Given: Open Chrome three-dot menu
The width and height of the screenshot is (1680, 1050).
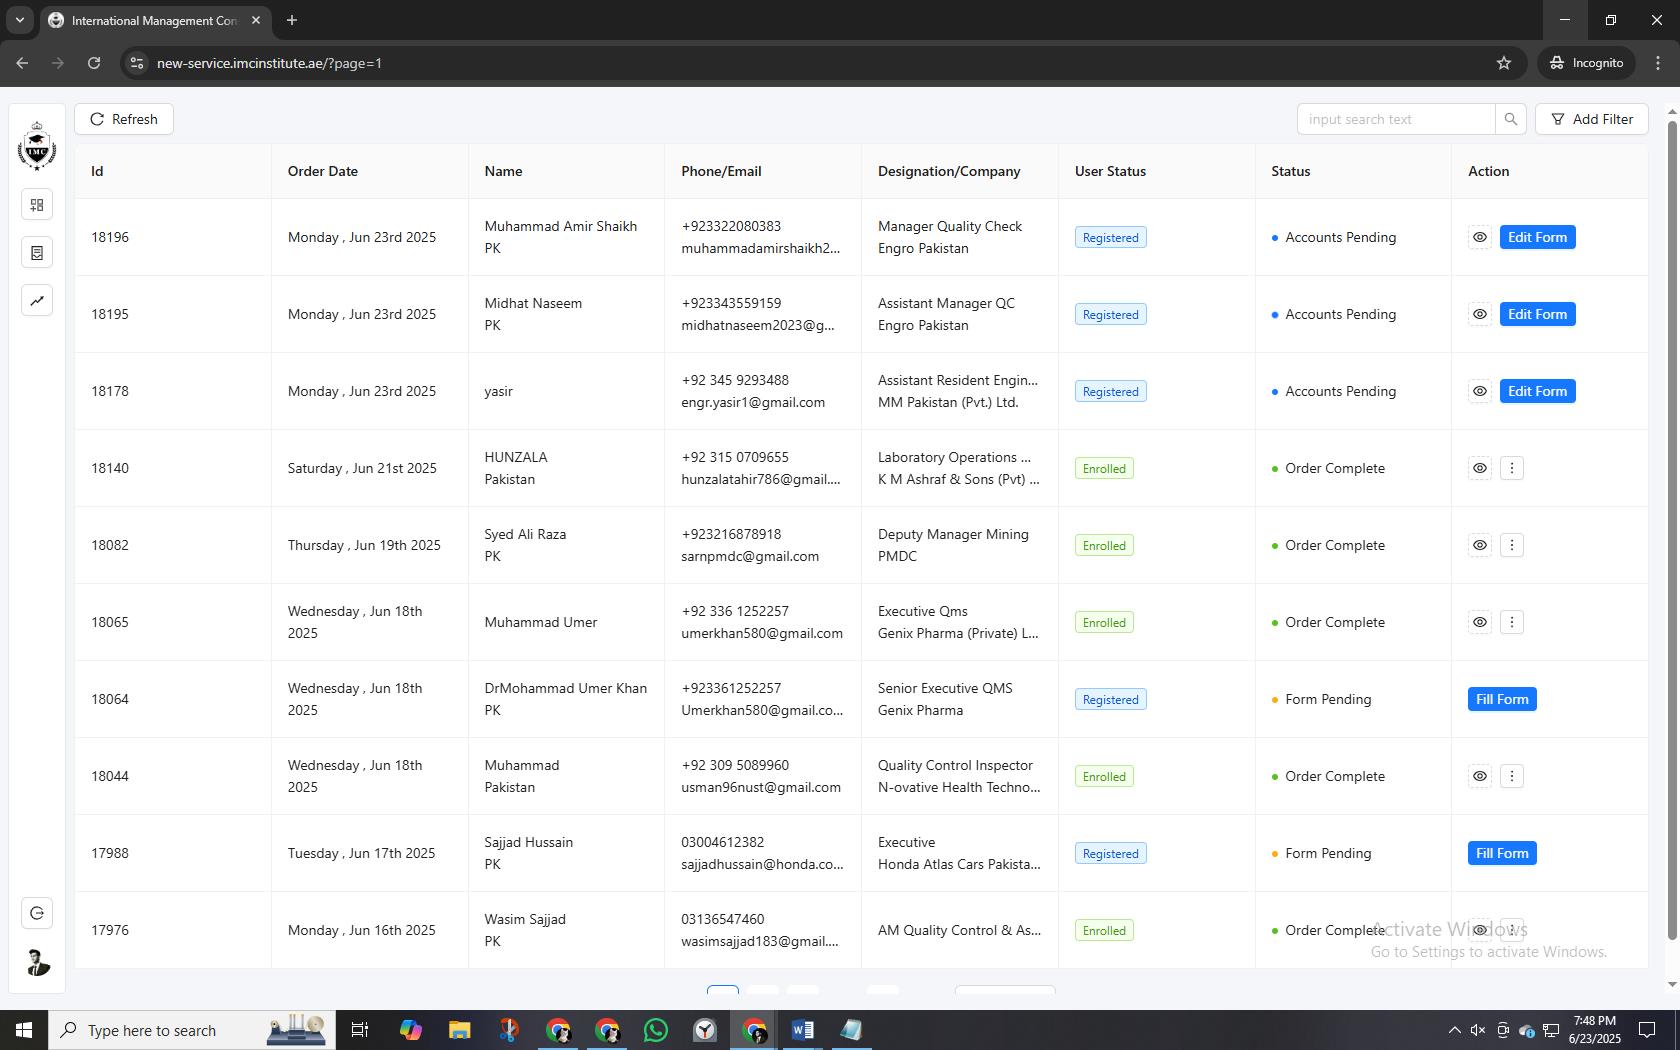Looking at the screenshot, I should point(1658,63).
